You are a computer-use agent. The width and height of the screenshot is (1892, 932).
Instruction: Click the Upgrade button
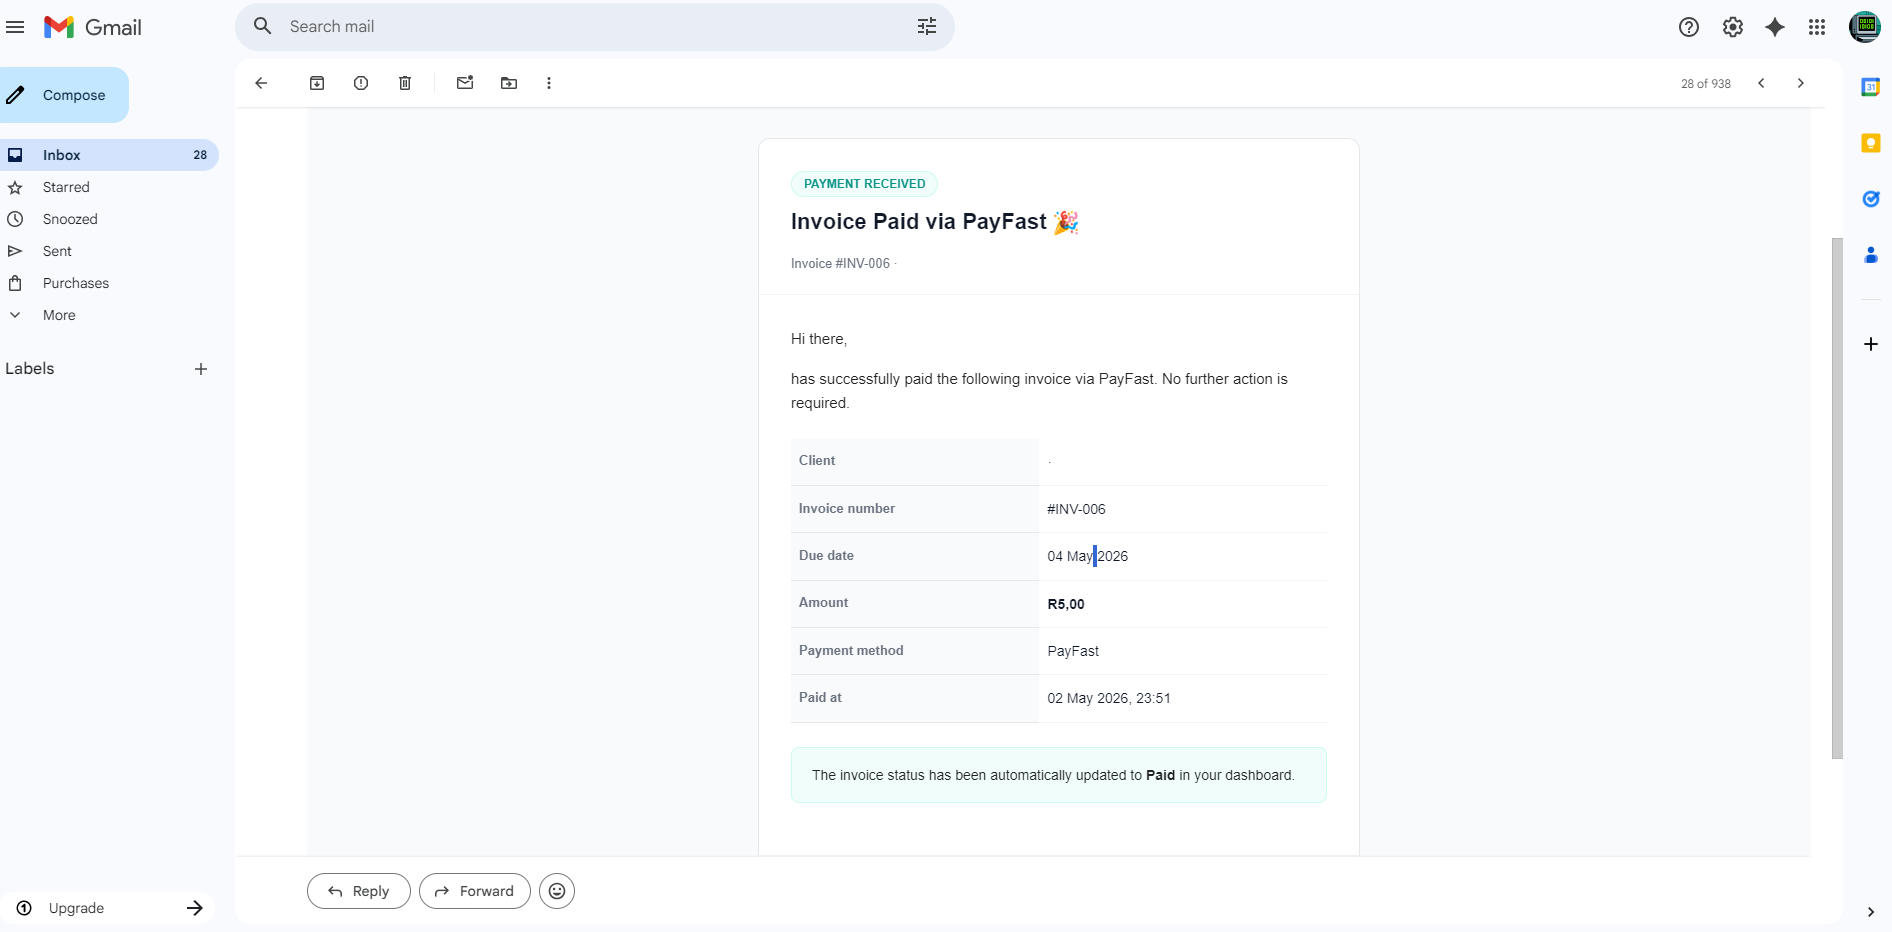pyautogui.click(x=109, y=908)
